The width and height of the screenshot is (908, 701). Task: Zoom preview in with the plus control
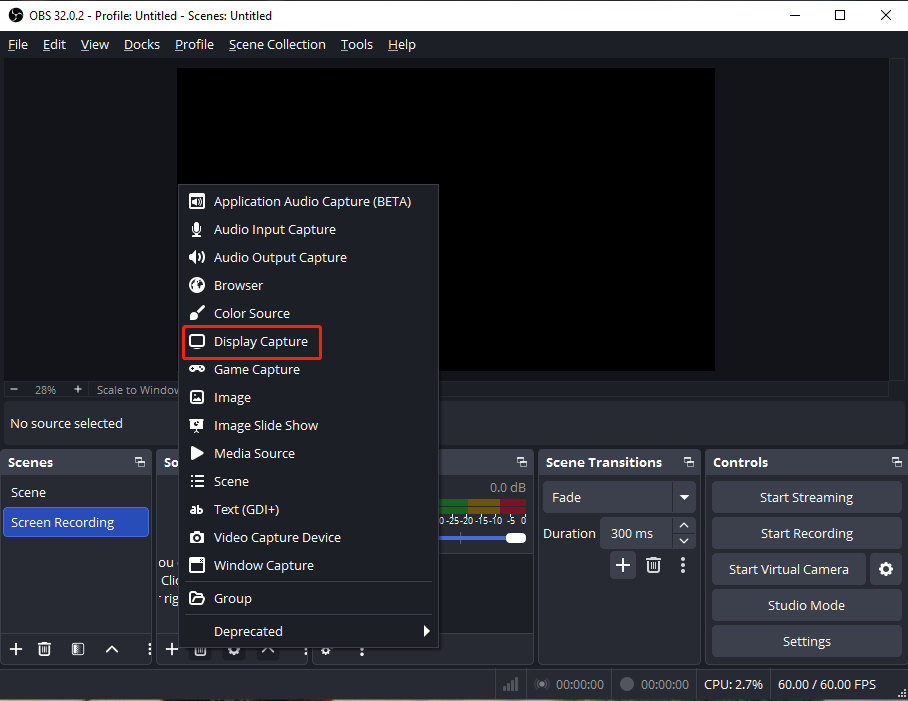pyautogui.click(x=79, y=389)
